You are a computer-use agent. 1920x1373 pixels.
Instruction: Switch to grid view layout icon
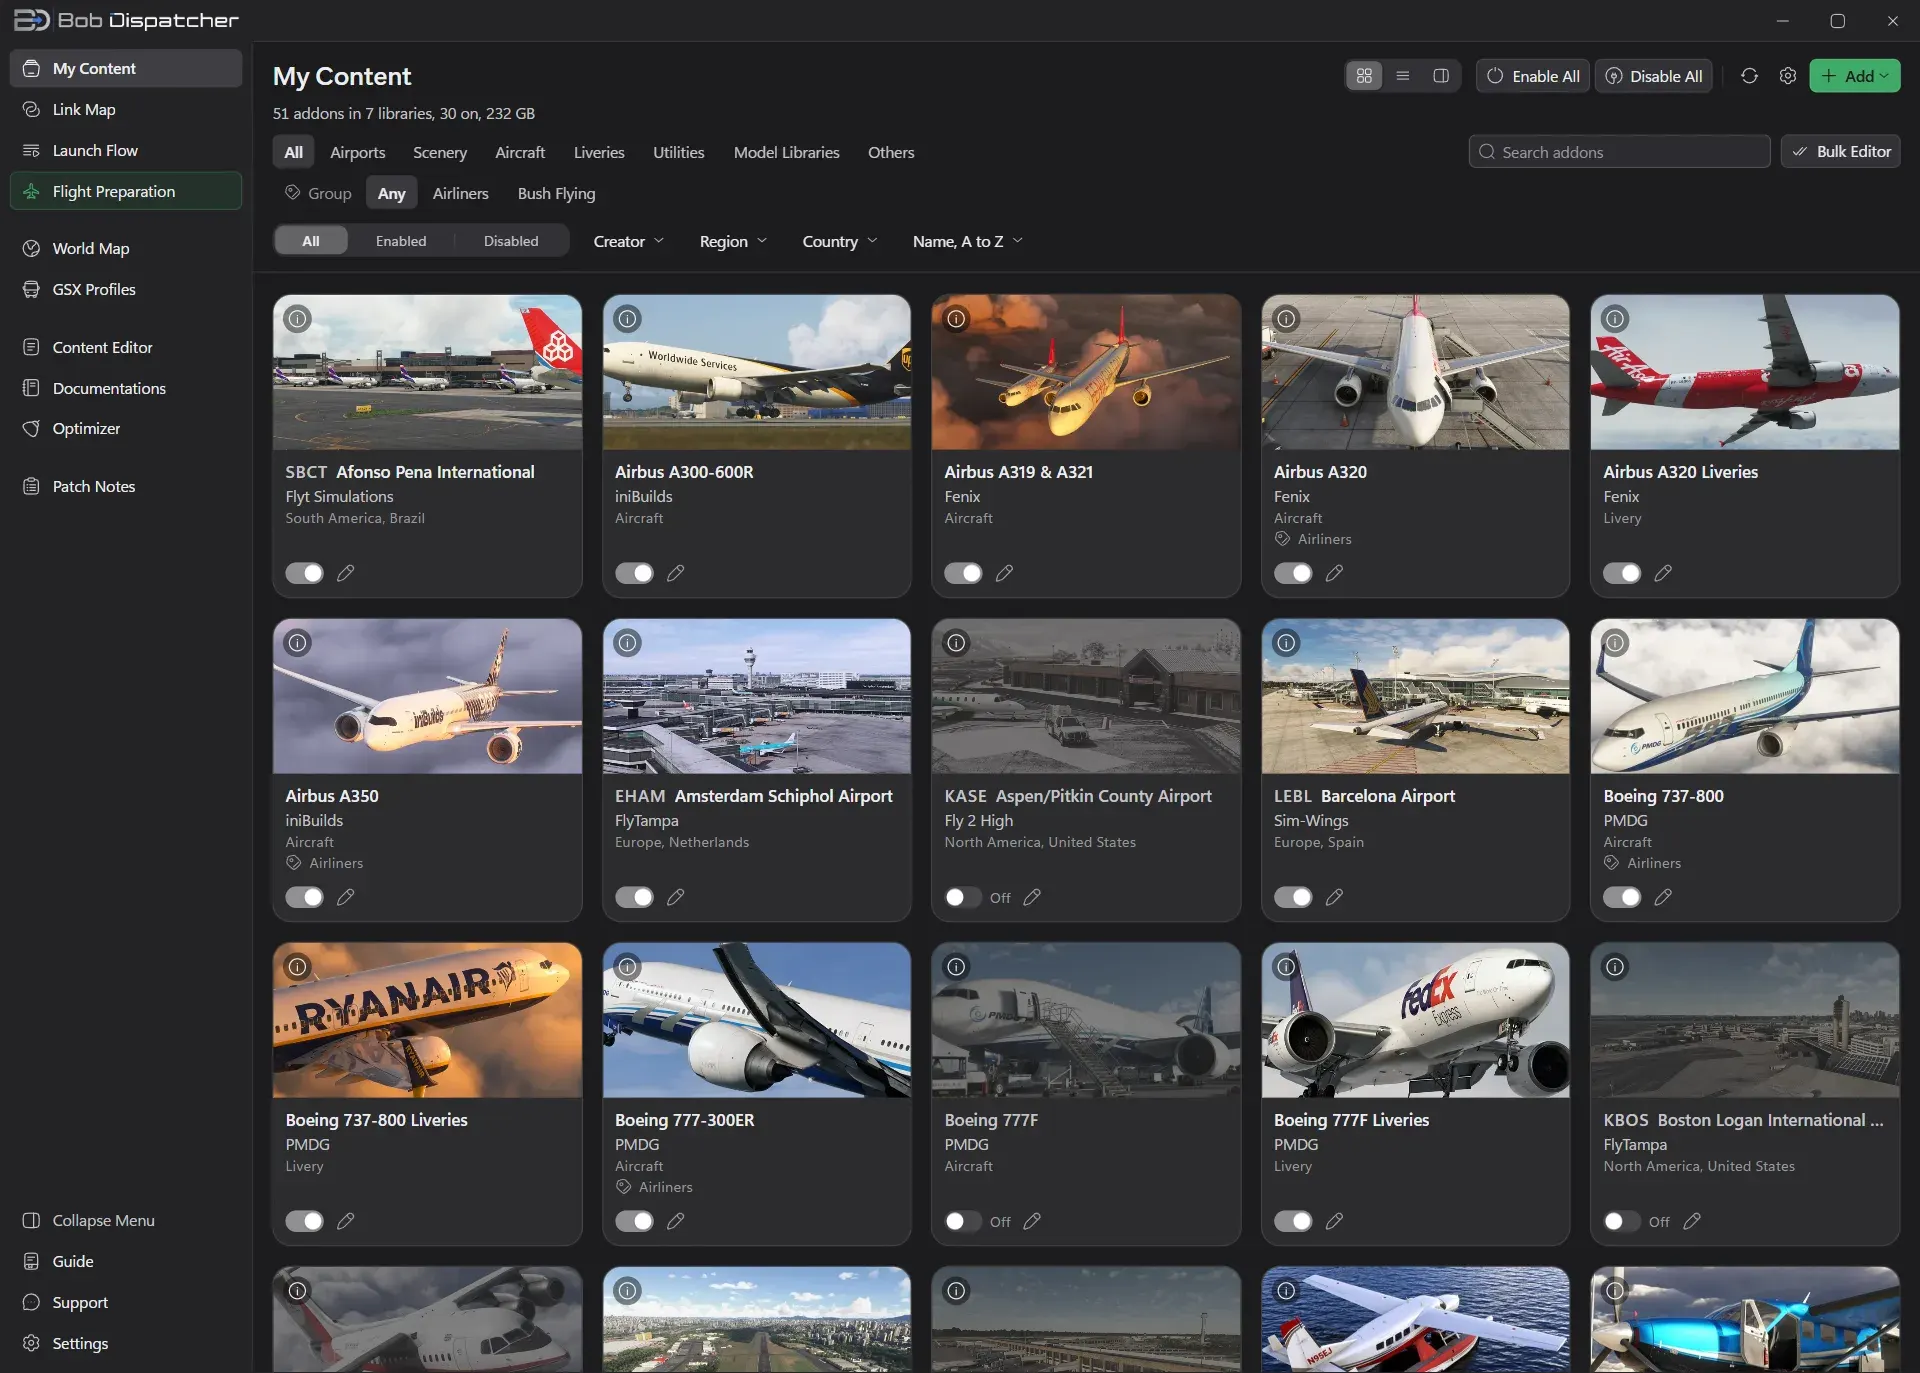[1364, 76]
